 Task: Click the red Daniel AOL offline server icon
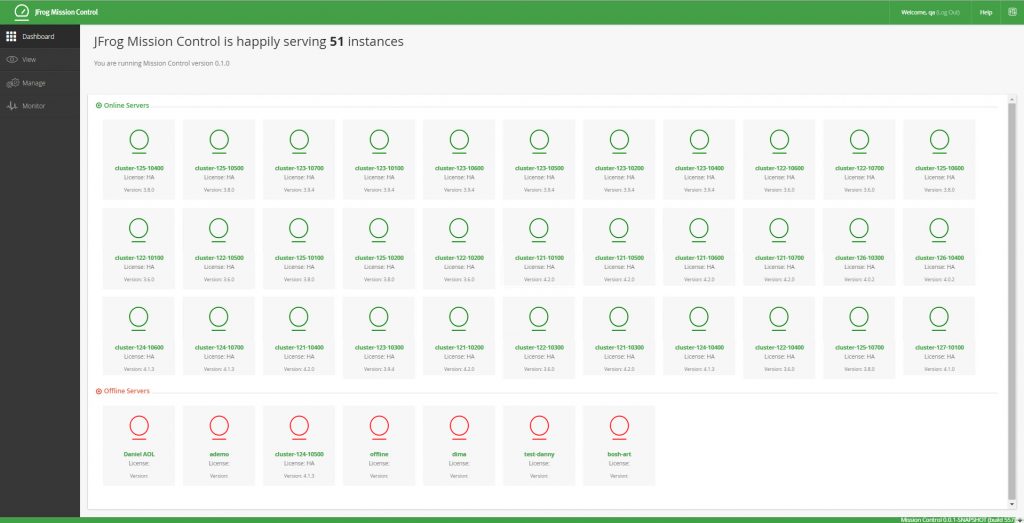click(x=139, y=428)
